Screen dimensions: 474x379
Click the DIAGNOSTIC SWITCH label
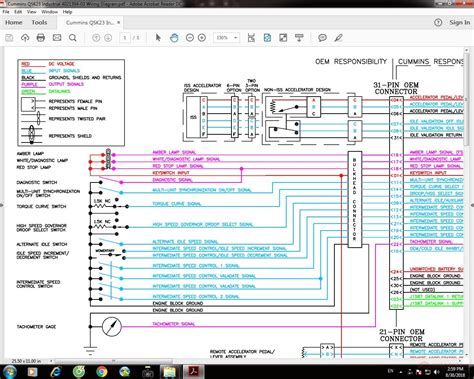pyautogui.click(x=37, y=182)
